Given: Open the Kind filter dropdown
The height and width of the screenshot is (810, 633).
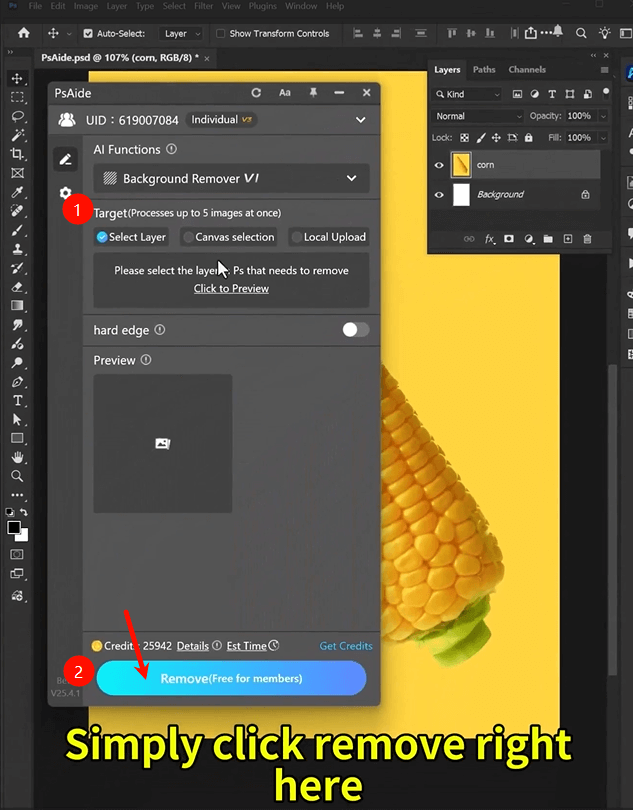Looking at the screenshot, I should (x=468, y=94).
